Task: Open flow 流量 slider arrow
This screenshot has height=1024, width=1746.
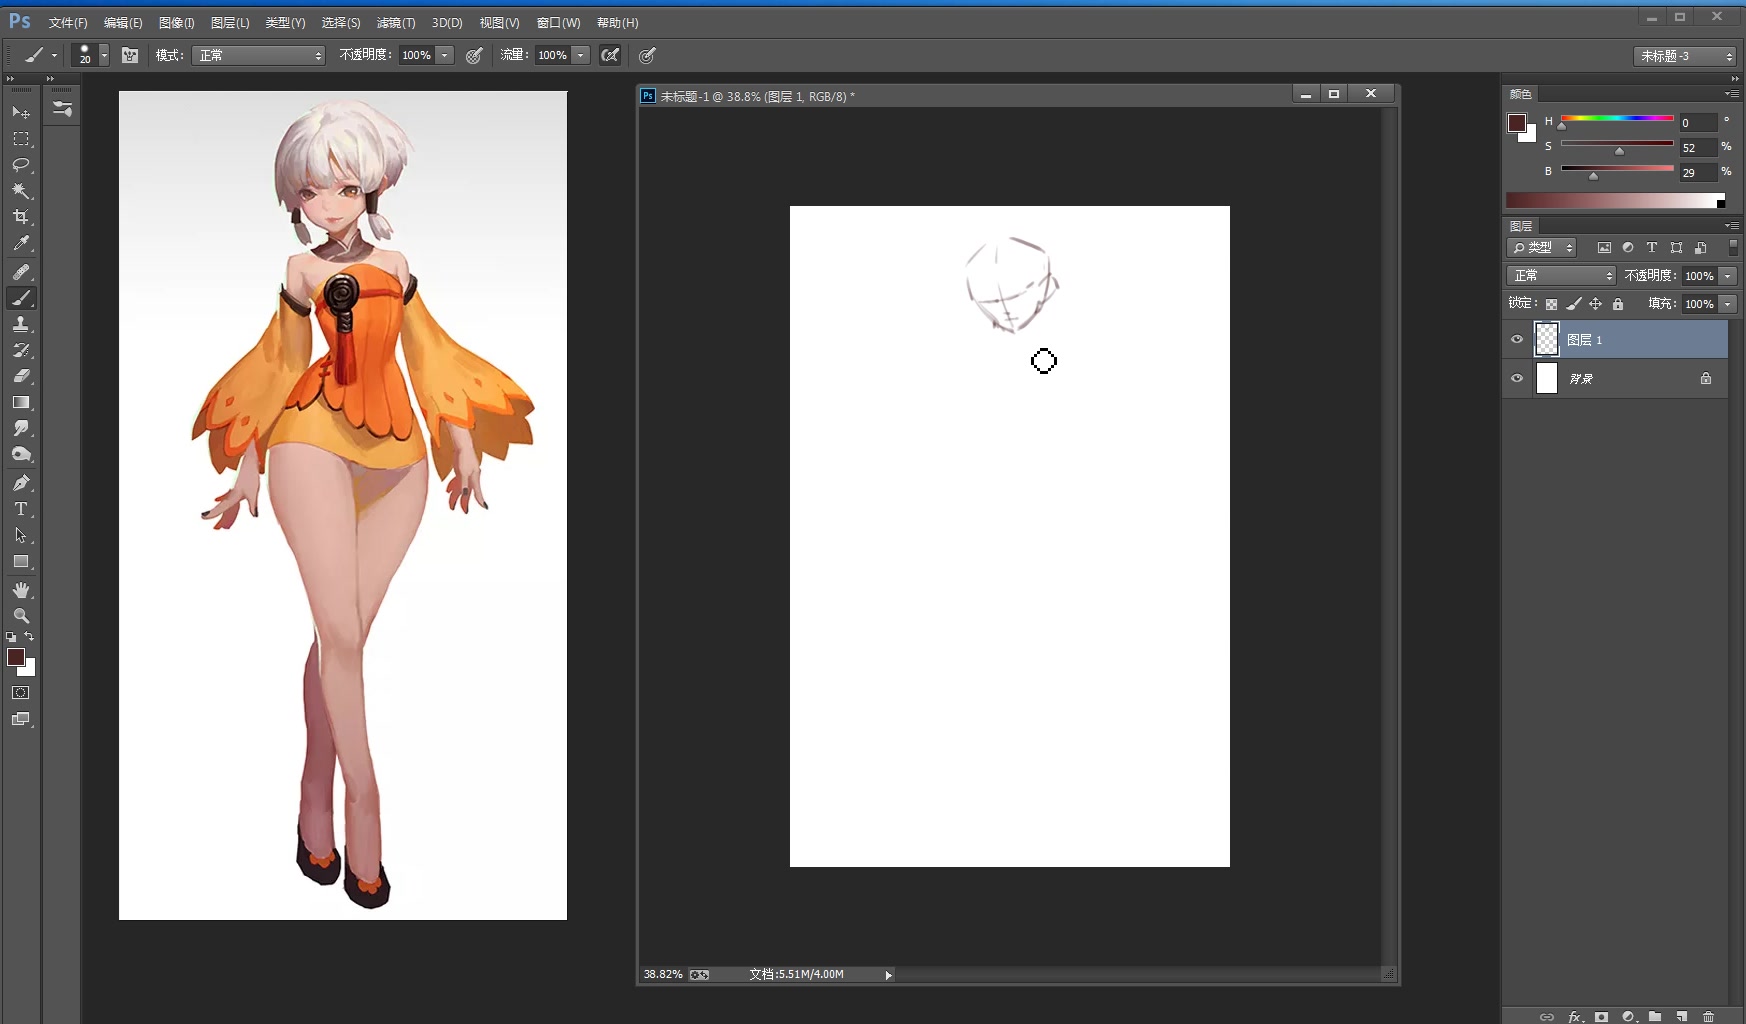Action: click(581, 55)
